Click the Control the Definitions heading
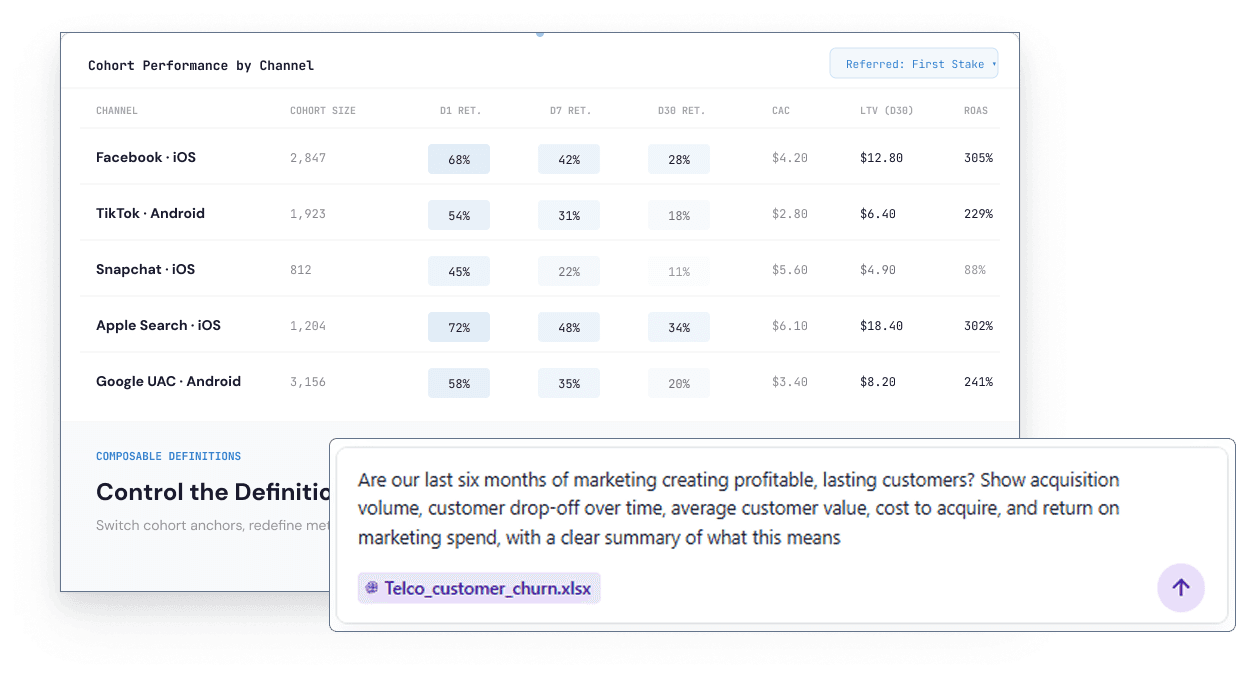Screen dimensions: 1236x680 213,492
